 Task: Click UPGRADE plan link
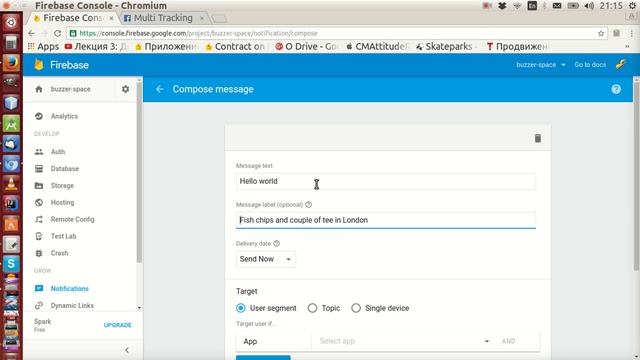click(x=118, y=325)
